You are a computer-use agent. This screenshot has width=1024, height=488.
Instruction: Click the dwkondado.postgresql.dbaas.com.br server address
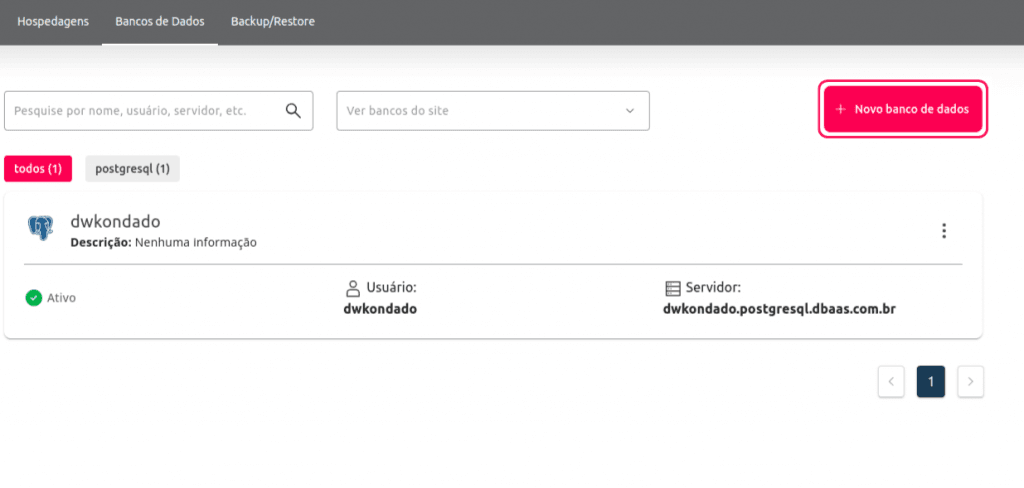click(x=778, y=309)
